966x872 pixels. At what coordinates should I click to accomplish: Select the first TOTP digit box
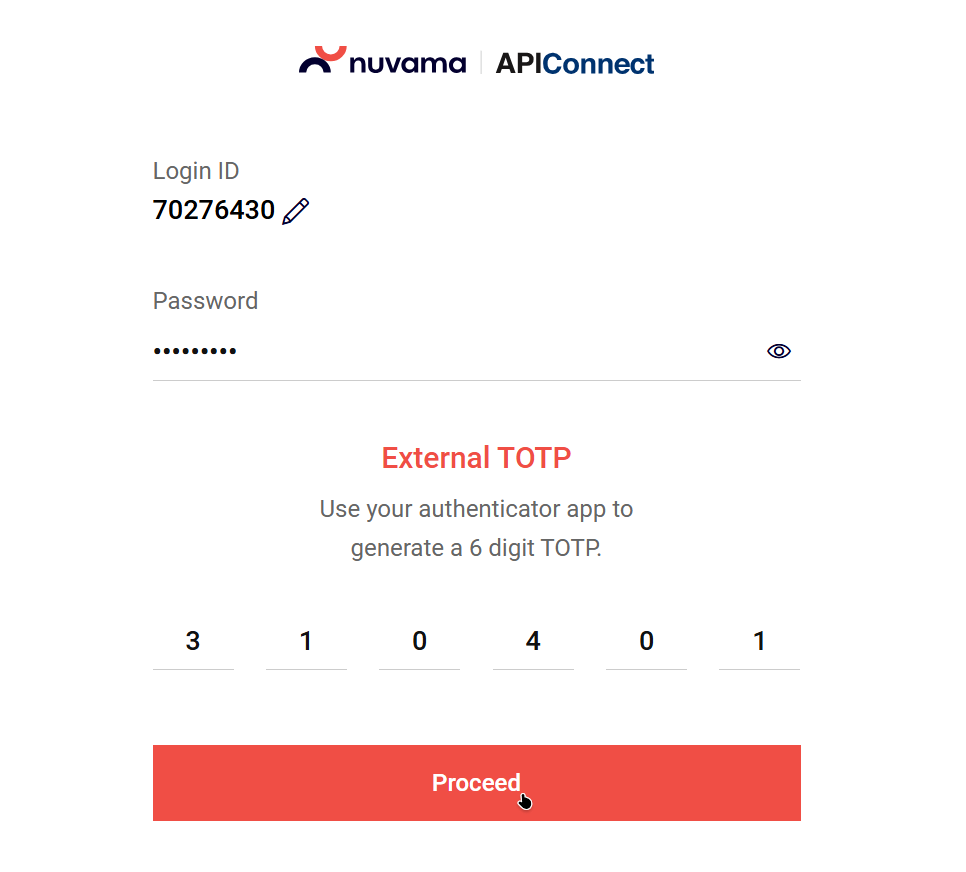pos(193,642)
